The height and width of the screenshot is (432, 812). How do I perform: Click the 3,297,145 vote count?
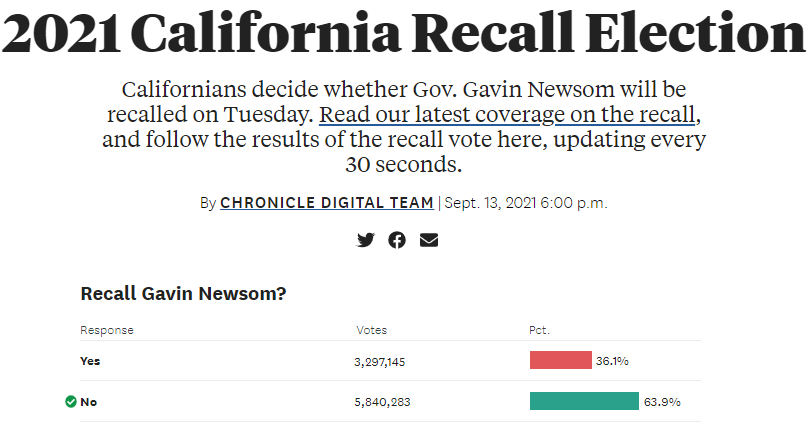[381, 361]
